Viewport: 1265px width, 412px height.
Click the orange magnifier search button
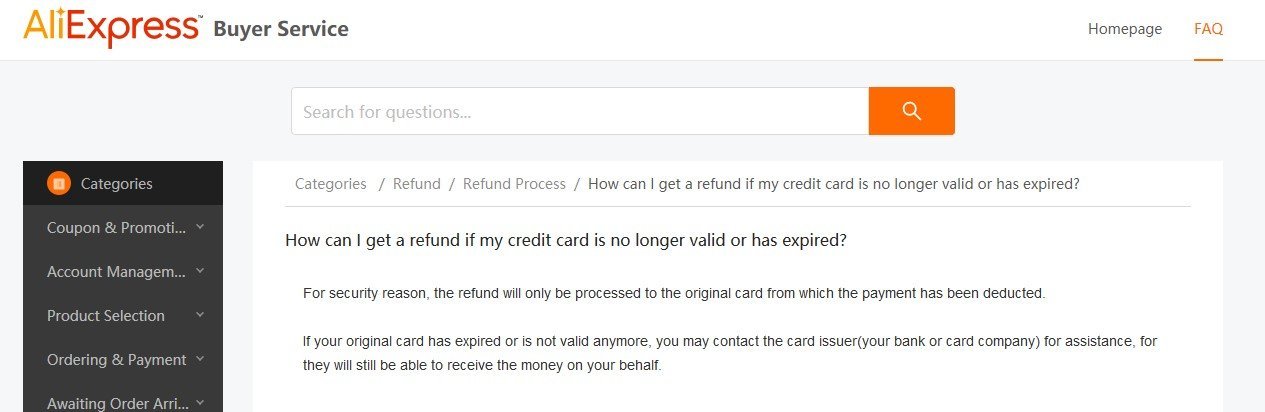click(x=911, y=111)
